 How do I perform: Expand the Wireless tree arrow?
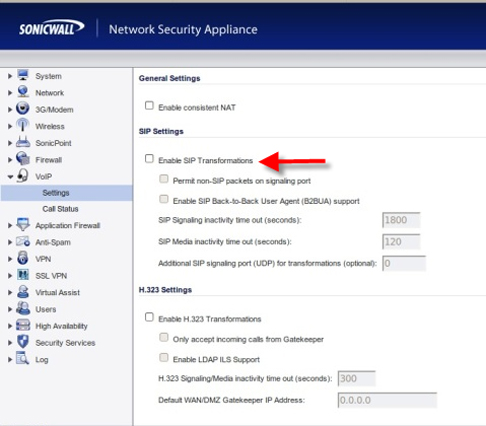pyautogui.click(x=10, y=126)
